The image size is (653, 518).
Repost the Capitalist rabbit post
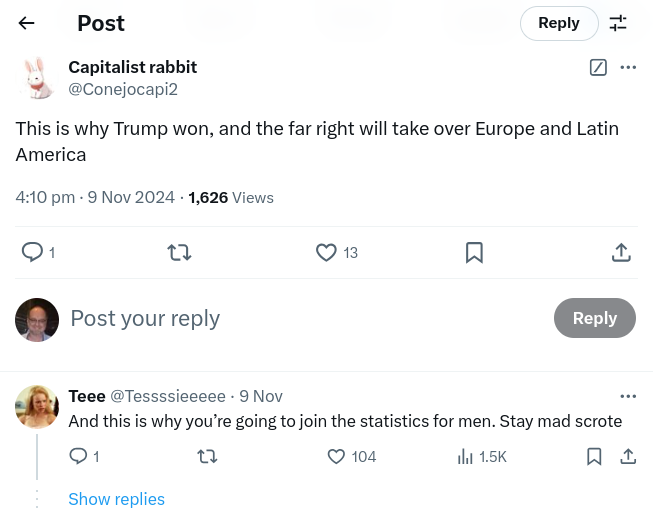tap(179, 253)
